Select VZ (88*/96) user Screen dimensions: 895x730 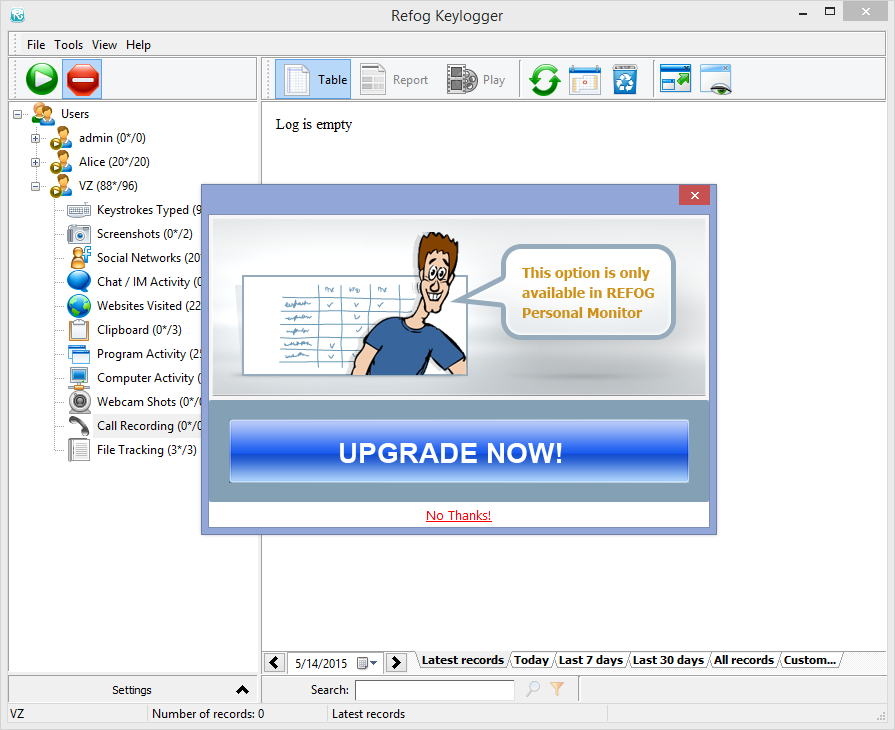[x=108, y=186]
